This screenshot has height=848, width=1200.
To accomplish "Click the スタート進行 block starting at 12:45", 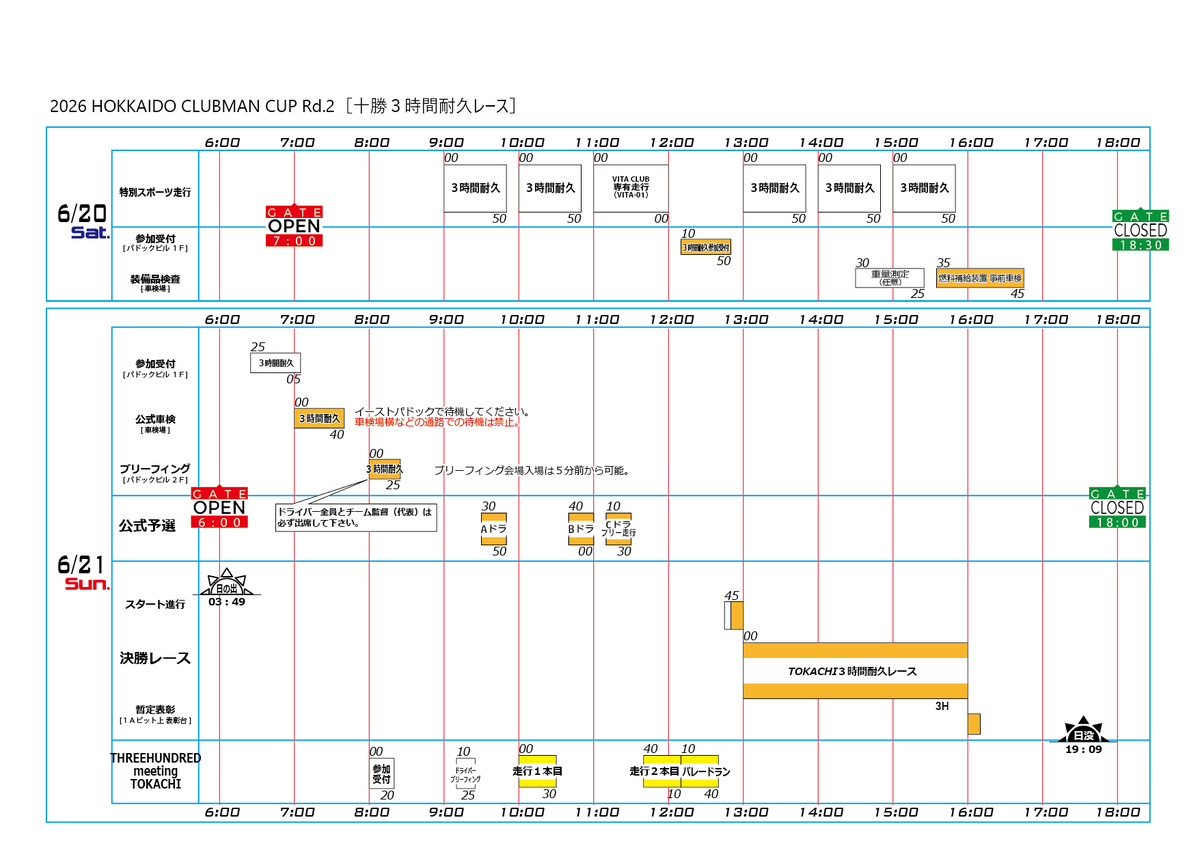I will (x=734, y=615).
